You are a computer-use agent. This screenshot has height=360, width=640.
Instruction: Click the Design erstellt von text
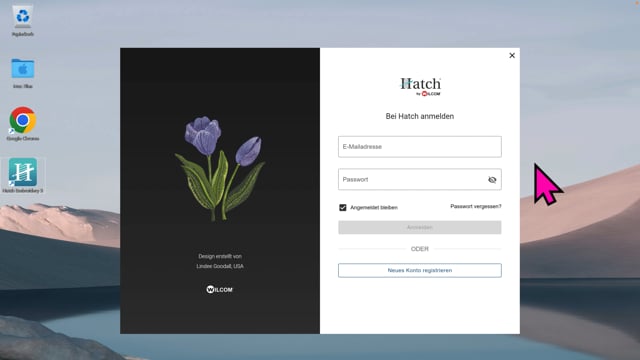[x=220, y=256]
